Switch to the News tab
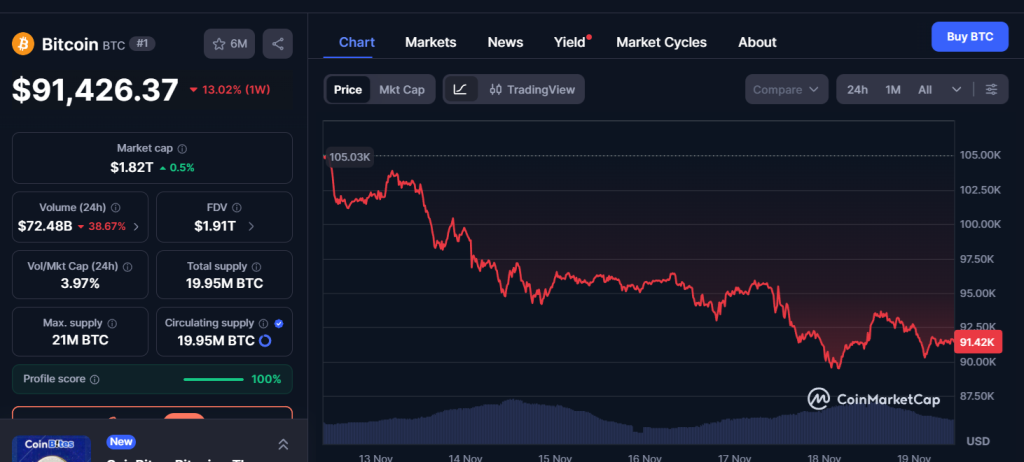Image resolution: width=1024 pixels, height=462 pixels. click(x=505, y=42)
